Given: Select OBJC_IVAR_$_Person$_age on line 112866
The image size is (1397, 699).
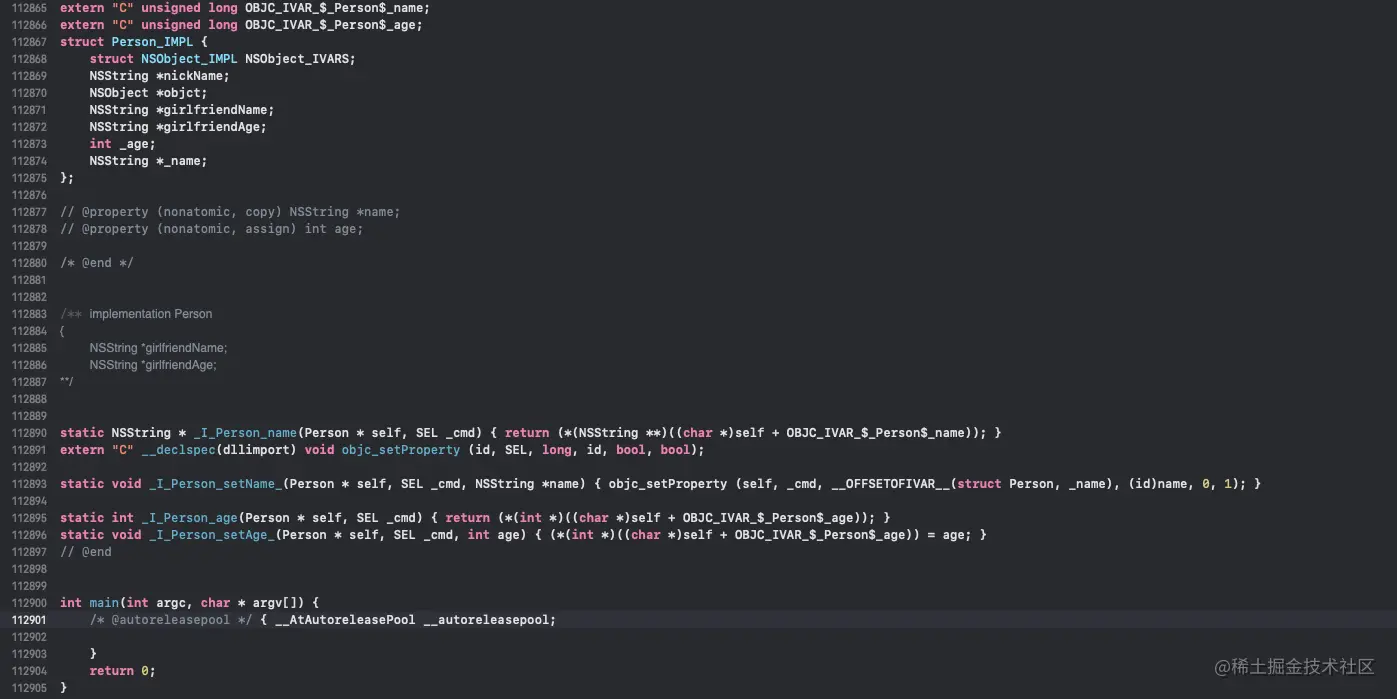Looking at the screenshot, I should tap(330, 25).
